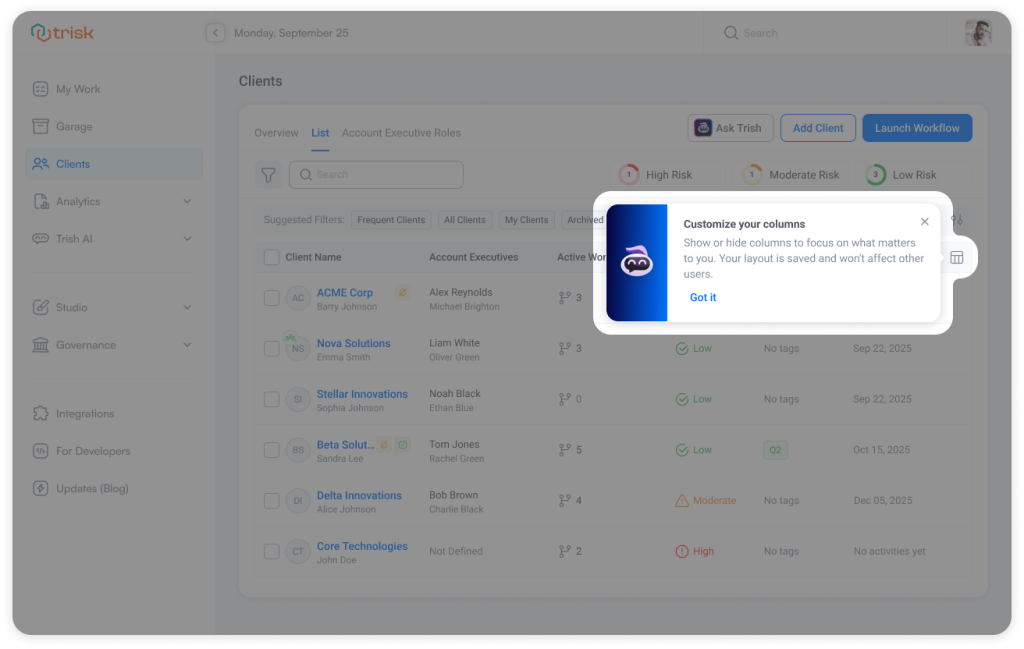Open the column customization icon
The image size is (1024, 649).
956,257
